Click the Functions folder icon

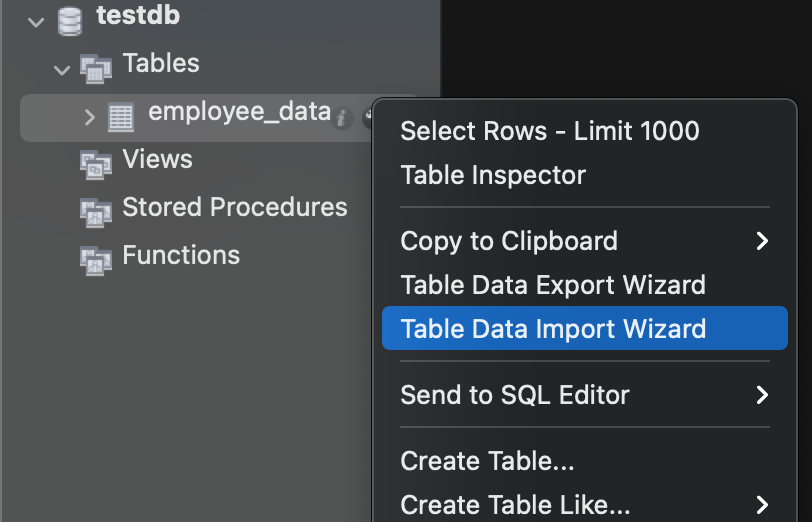pyautogui.click(x=96, y=259)
